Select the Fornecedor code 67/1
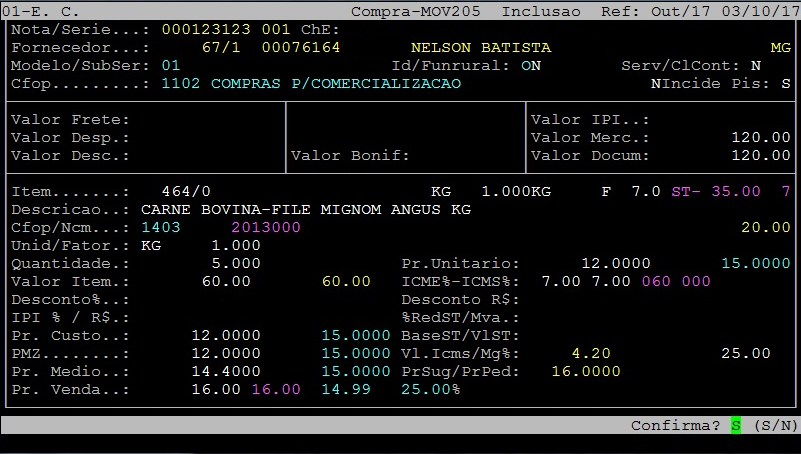Image resolution: width=801 pixels, height=454 pixels. [x=221, y=48]
